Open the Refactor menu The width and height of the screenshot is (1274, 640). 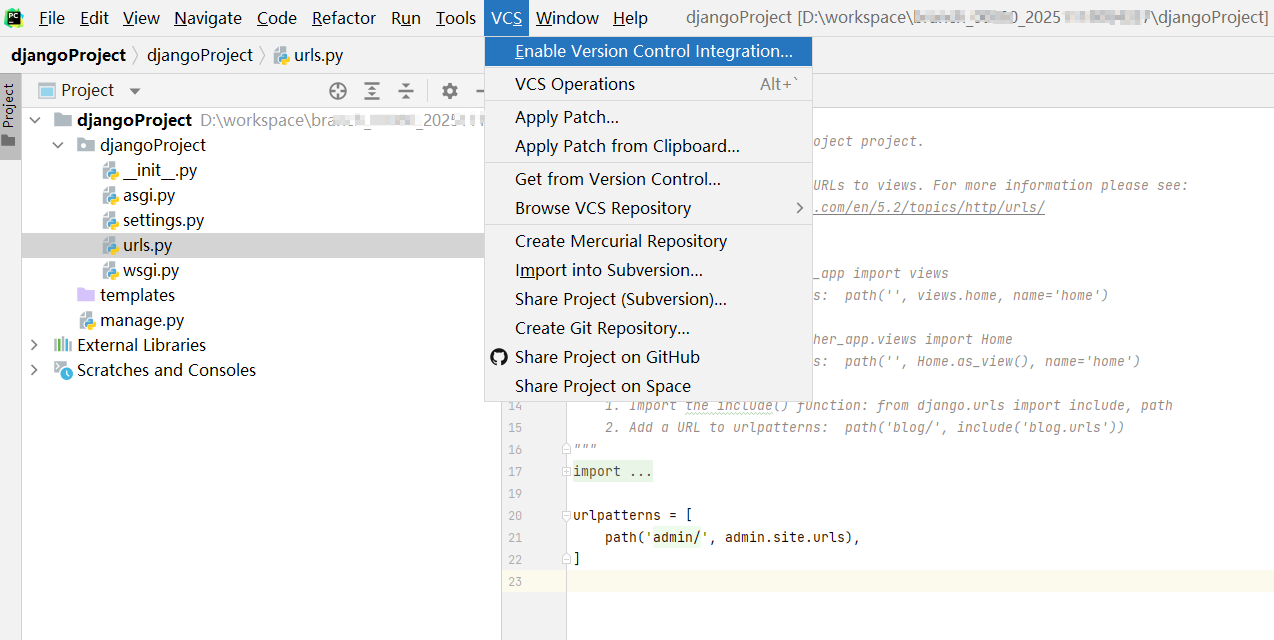[x=344, y=18]
